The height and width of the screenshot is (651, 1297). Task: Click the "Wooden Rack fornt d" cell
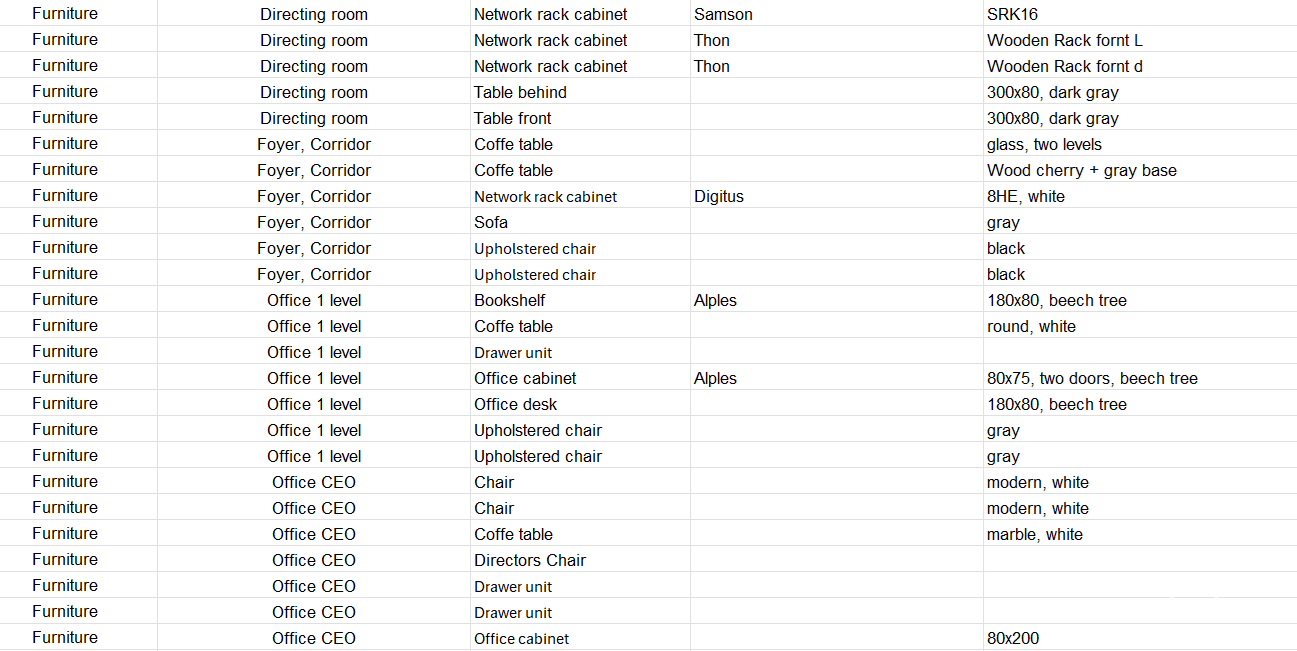(x=1064, y=66)
